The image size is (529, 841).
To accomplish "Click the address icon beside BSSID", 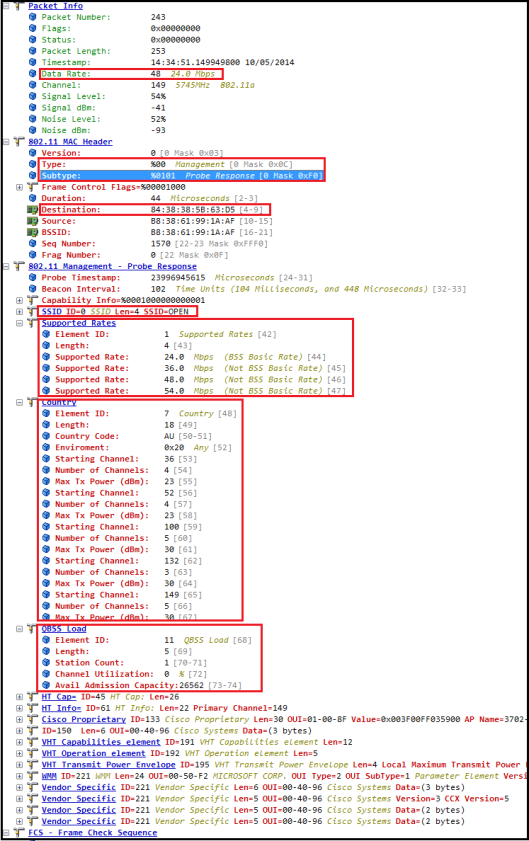I will pos(32,233).
